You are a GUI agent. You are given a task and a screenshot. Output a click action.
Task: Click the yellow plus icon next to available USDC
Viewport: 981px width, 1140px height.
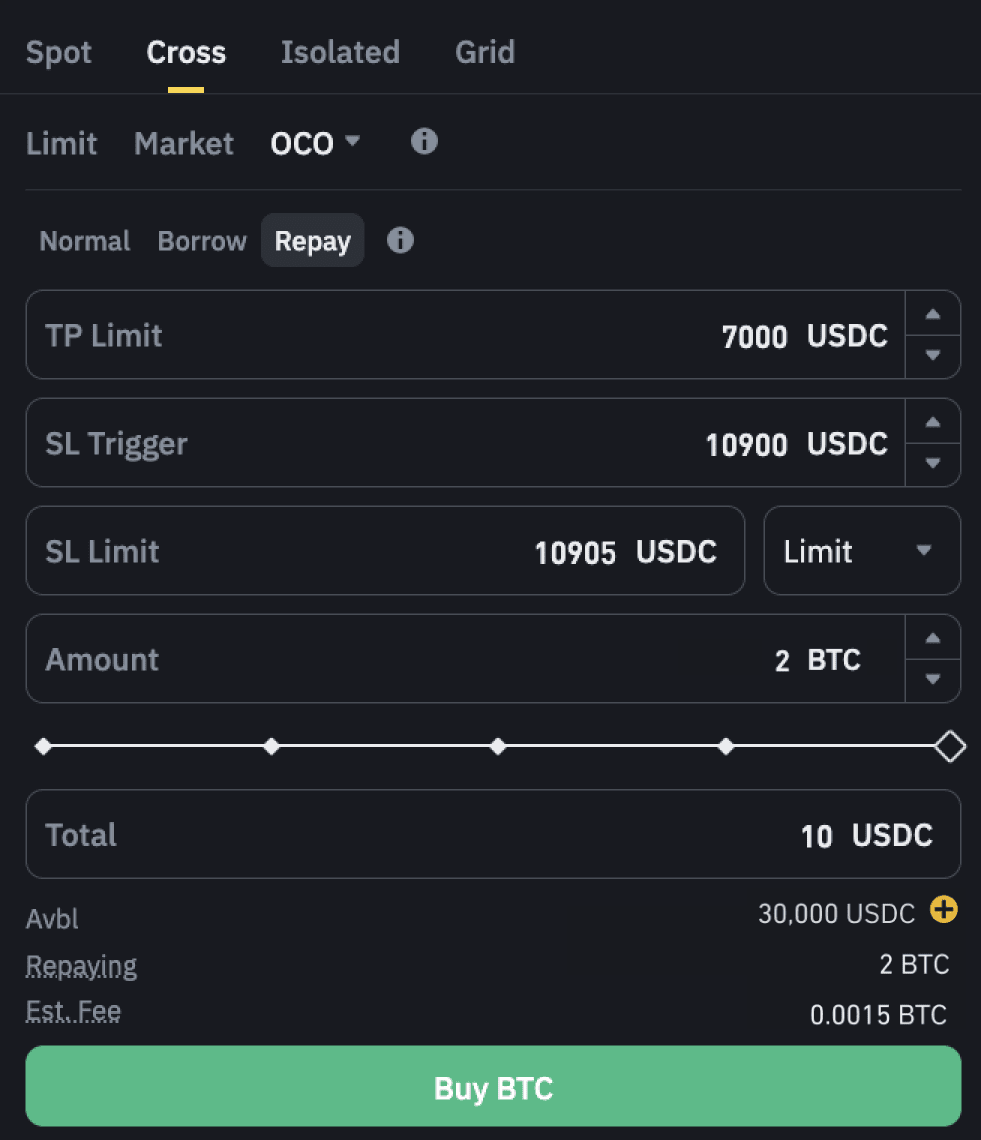[x=943, y=910]
